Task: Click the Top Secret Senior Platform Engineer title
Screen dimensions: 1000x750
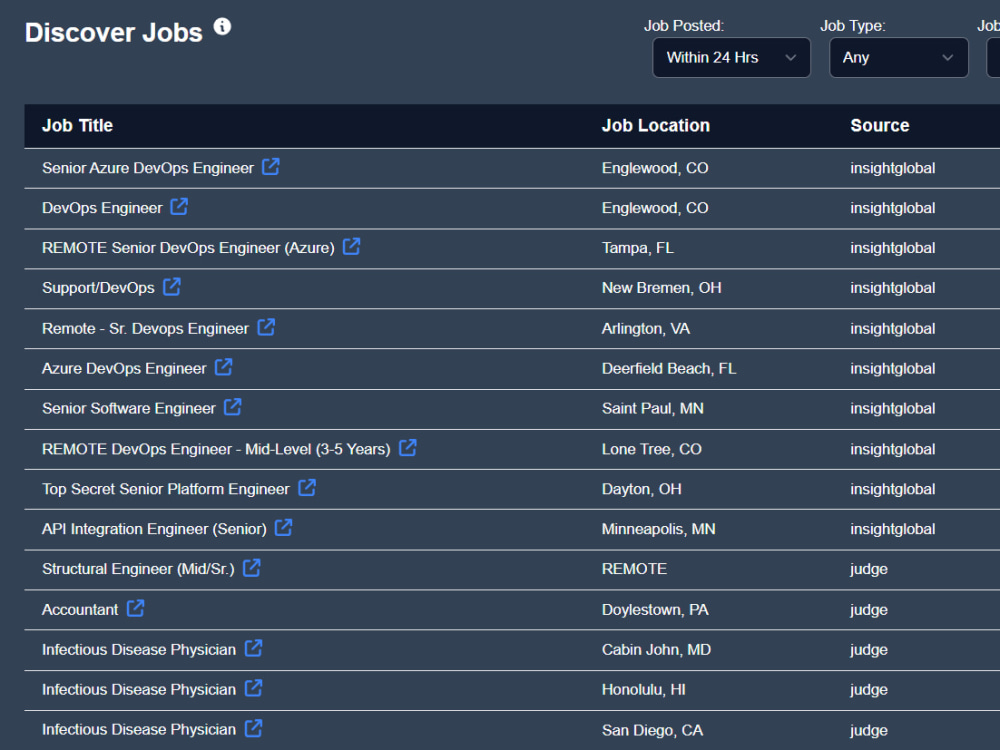Action: (166, 489)
